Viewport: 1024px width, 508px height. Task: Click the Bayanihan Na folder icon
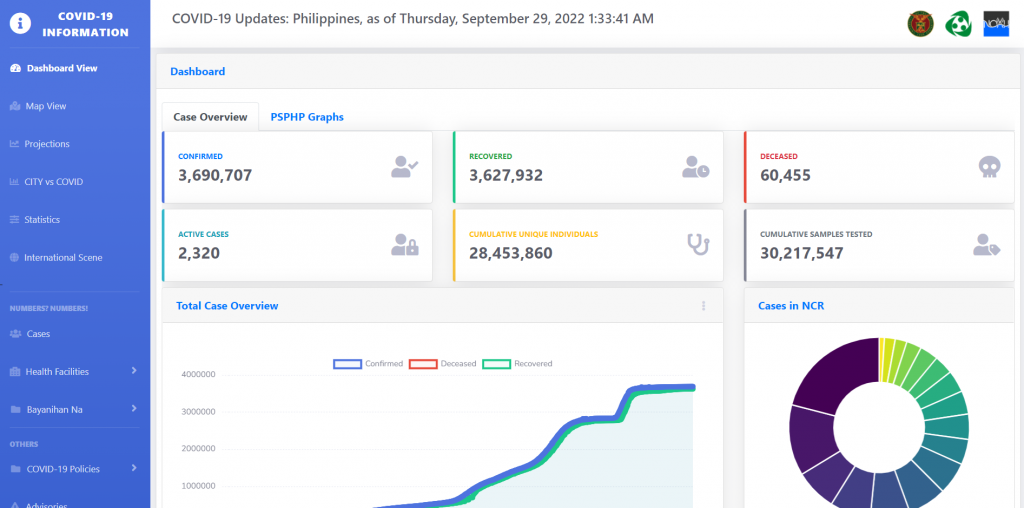tap(16, 410)
